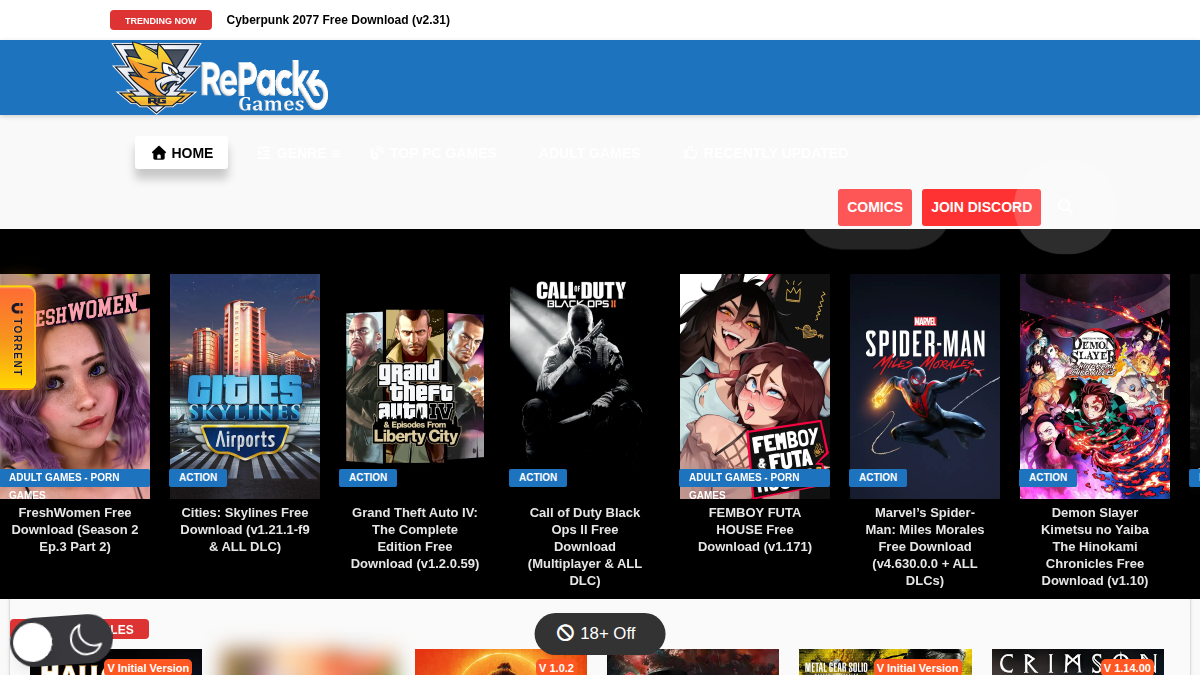Open Grand Theft Auto IV cover image

click(415, 386)
